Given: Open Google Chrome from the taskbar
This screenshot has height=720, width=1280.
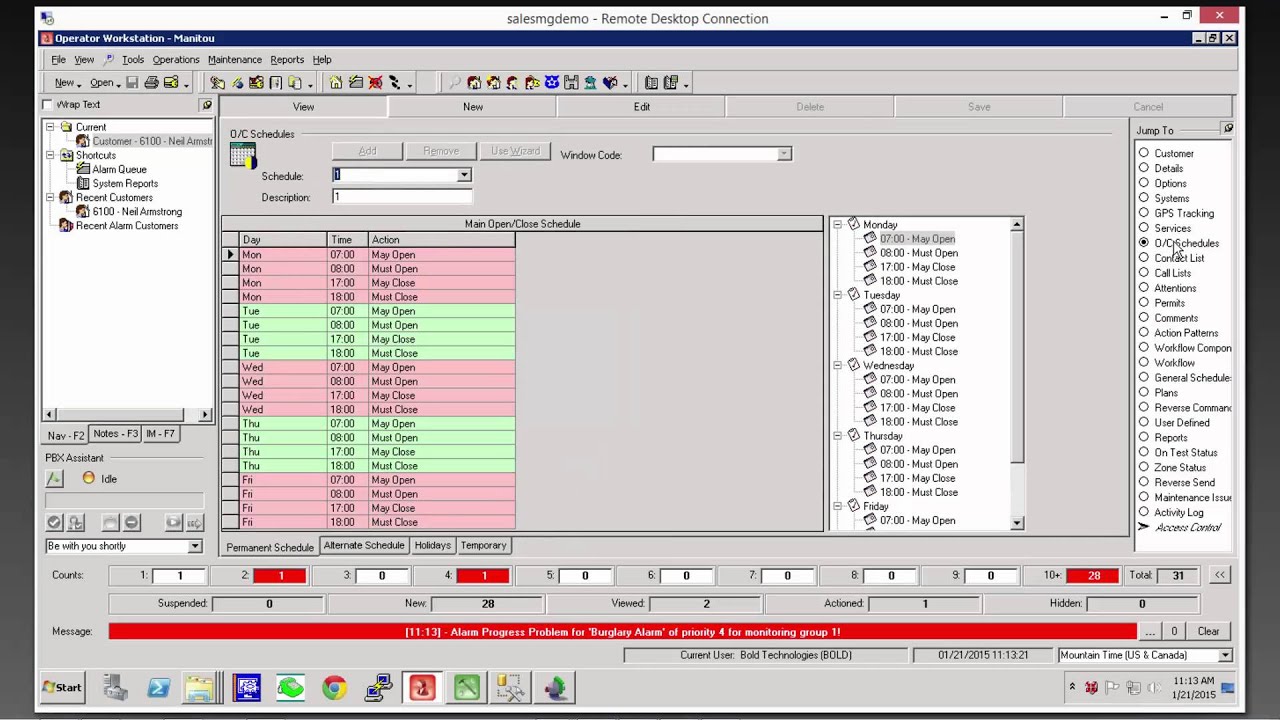Looking at the screenshot, I should tap(334, 688).
